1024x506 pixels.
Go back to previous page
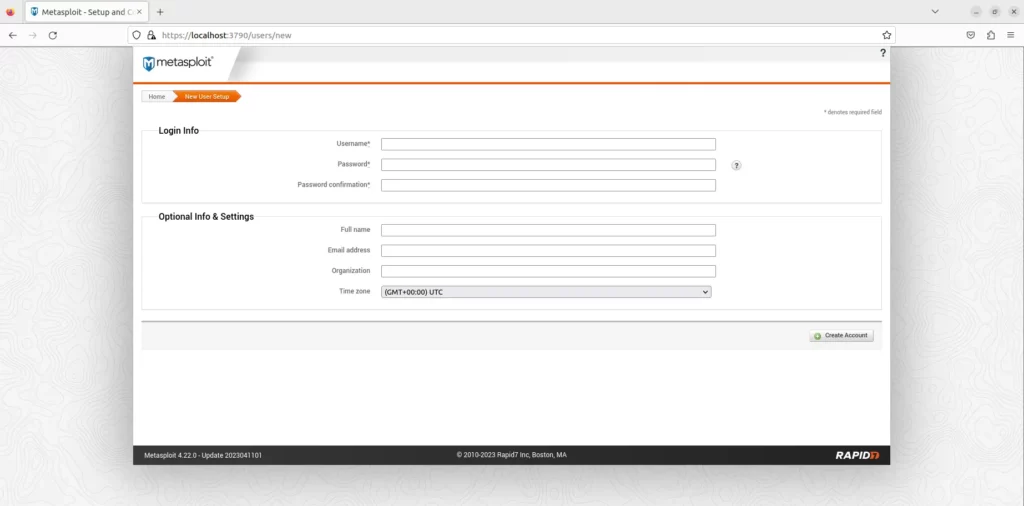click(12, 35)
